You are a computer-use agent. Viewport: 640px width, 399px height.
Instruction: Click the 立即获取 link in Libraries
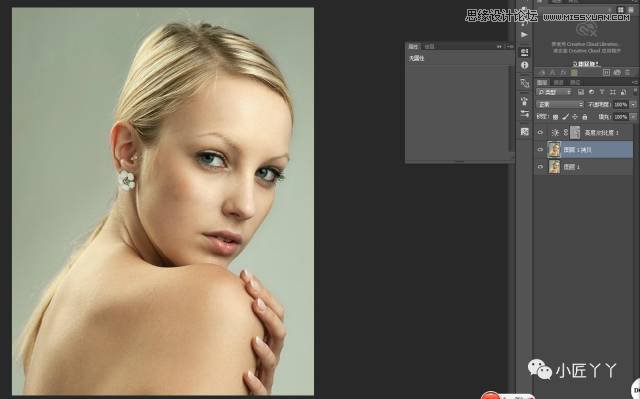(585, 64)
